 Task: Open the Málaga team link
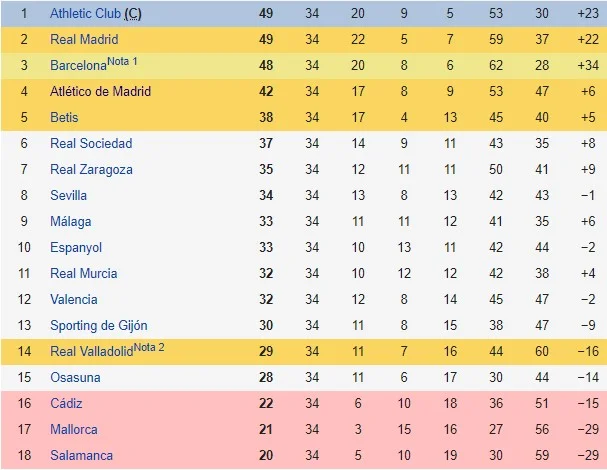tap(70, 222)
